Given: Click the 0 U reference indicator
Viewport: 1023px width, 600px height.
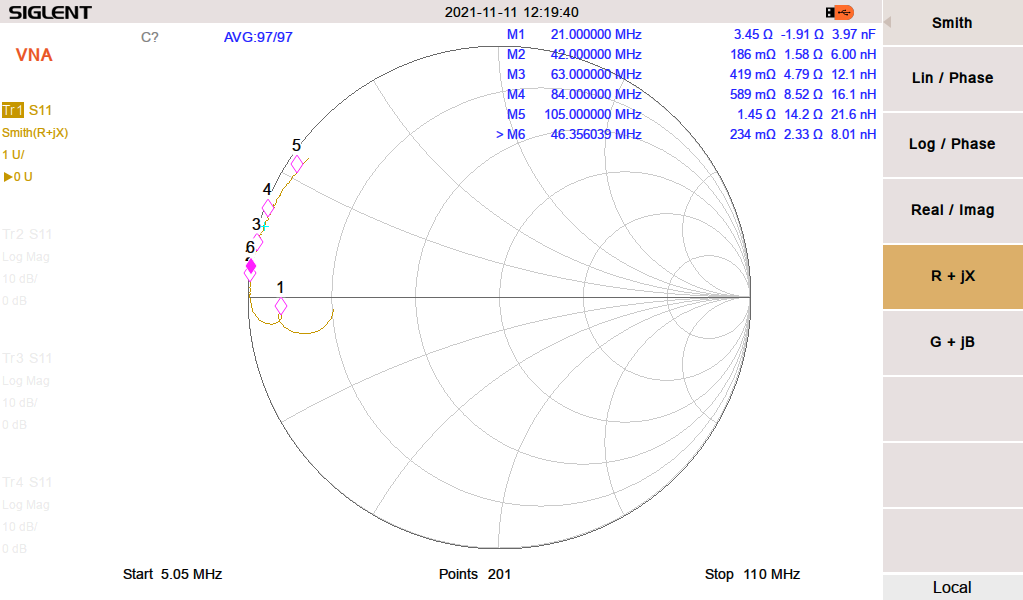Looking at the screenshot, I should click(18, 177).
